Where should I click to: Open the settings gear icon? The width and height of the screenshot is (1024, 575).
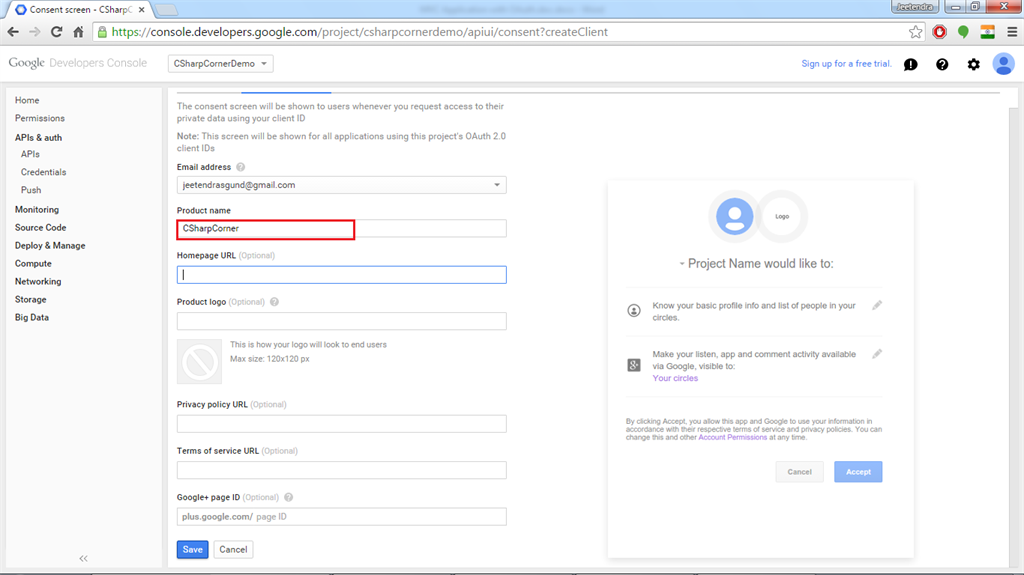[974, 64]
